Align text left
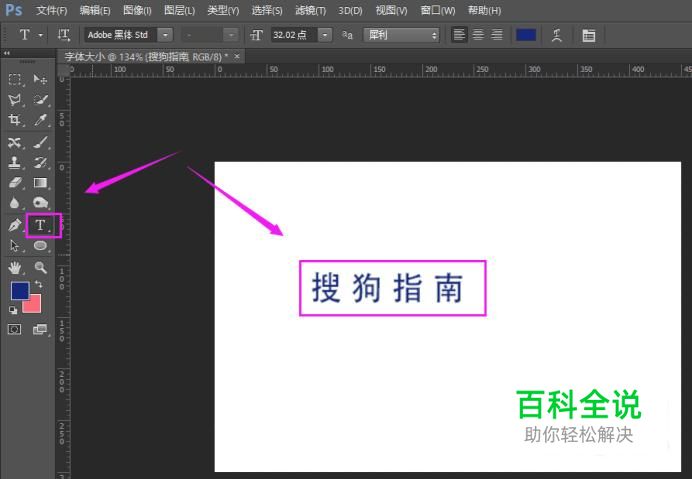This screenshot has width=692, height=479. coord(459,35)
